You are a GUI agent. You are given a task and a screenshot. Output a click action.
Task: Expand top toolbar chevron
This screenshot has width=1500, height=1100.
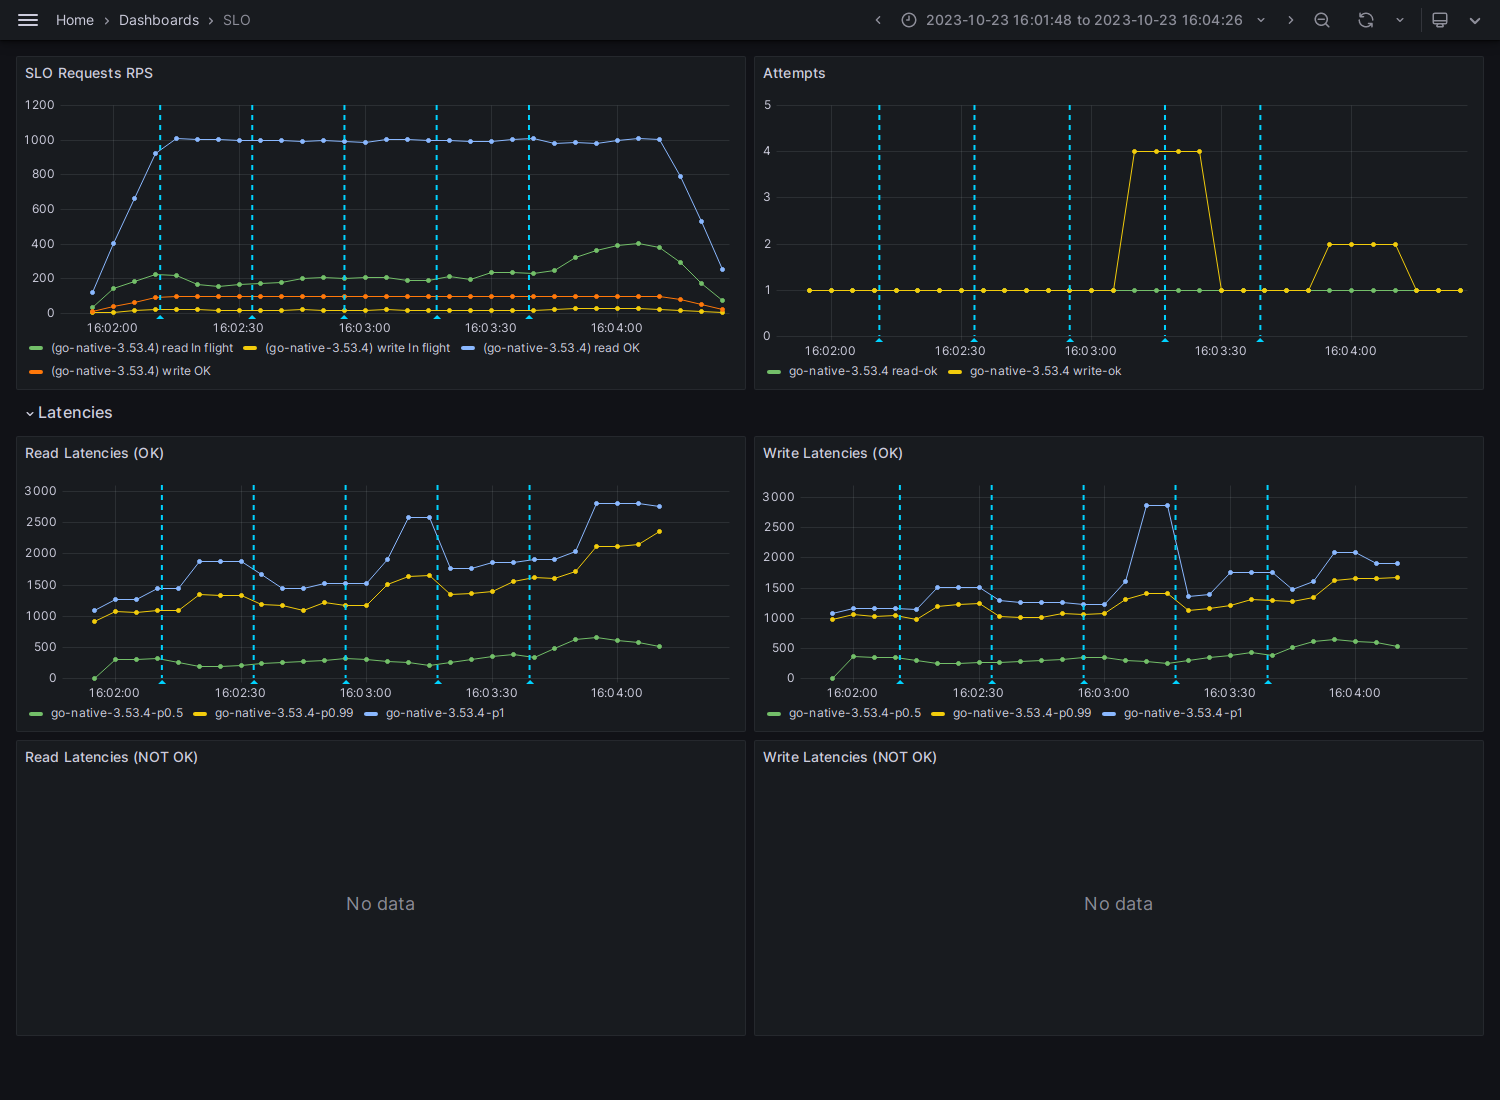tap(1475, 20)
